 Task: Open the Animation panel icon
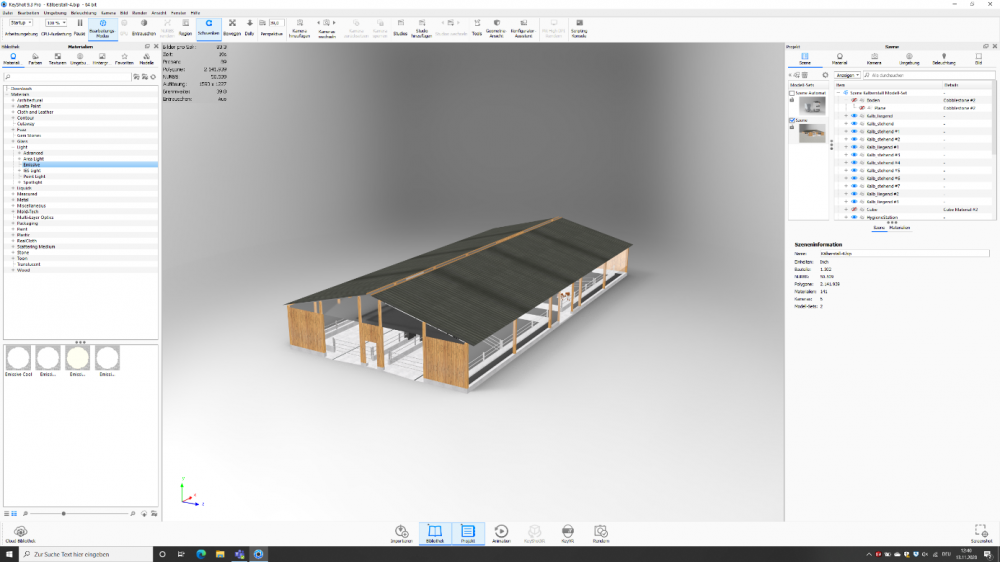coord(501,532)
